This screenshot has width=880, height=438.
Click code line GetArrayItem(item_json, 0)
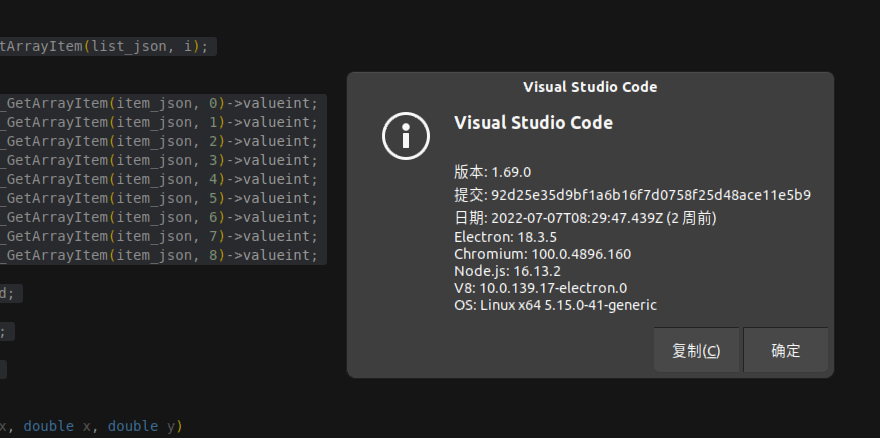pos(159,103)
